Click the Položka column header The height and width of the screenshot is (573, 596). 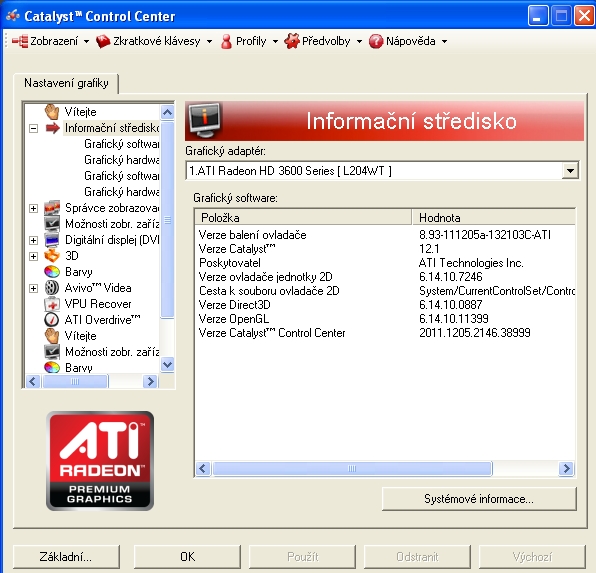[x=303, y=217]
